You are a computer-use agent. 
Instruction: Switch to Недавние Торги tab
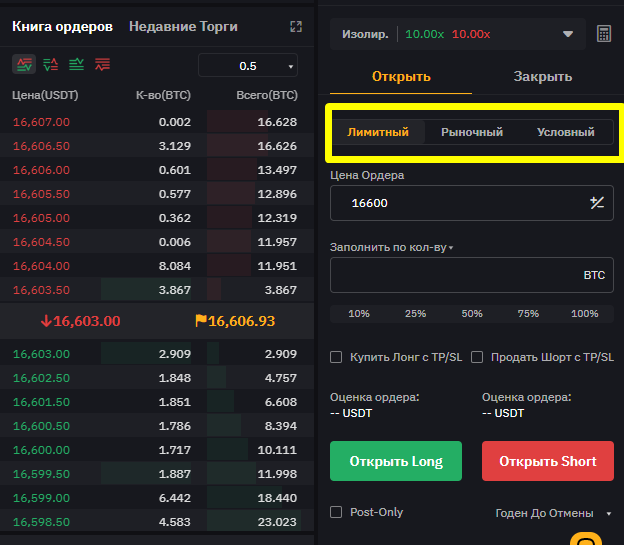[183, 27]
